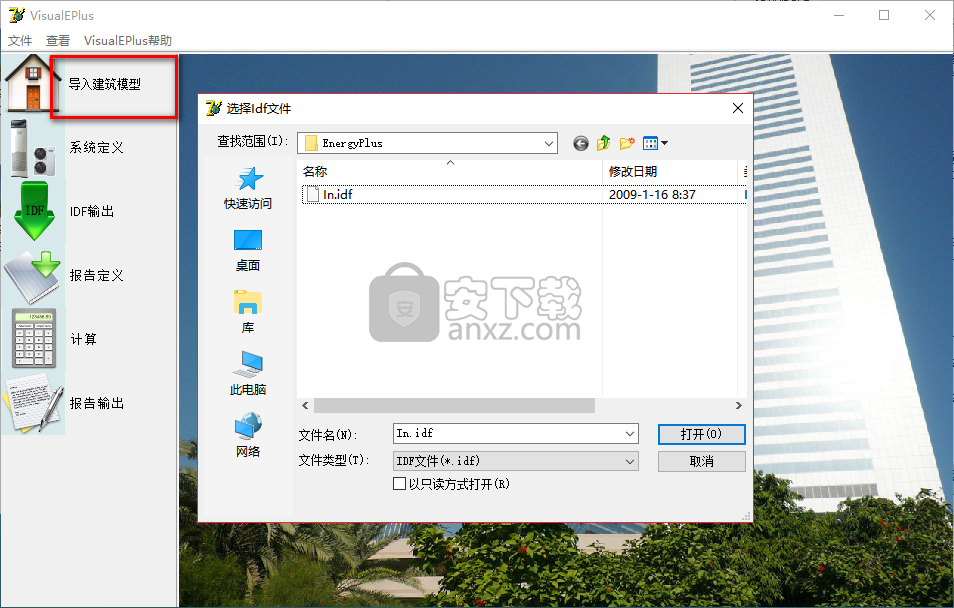Open the 文件 menu
The image size is (954, 608).
(x=20, y=41)
